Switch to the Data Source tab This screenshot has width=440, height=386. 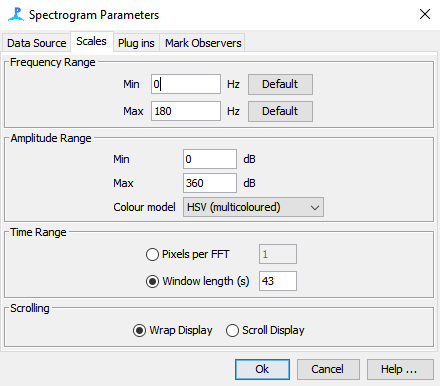pos(36,43)
